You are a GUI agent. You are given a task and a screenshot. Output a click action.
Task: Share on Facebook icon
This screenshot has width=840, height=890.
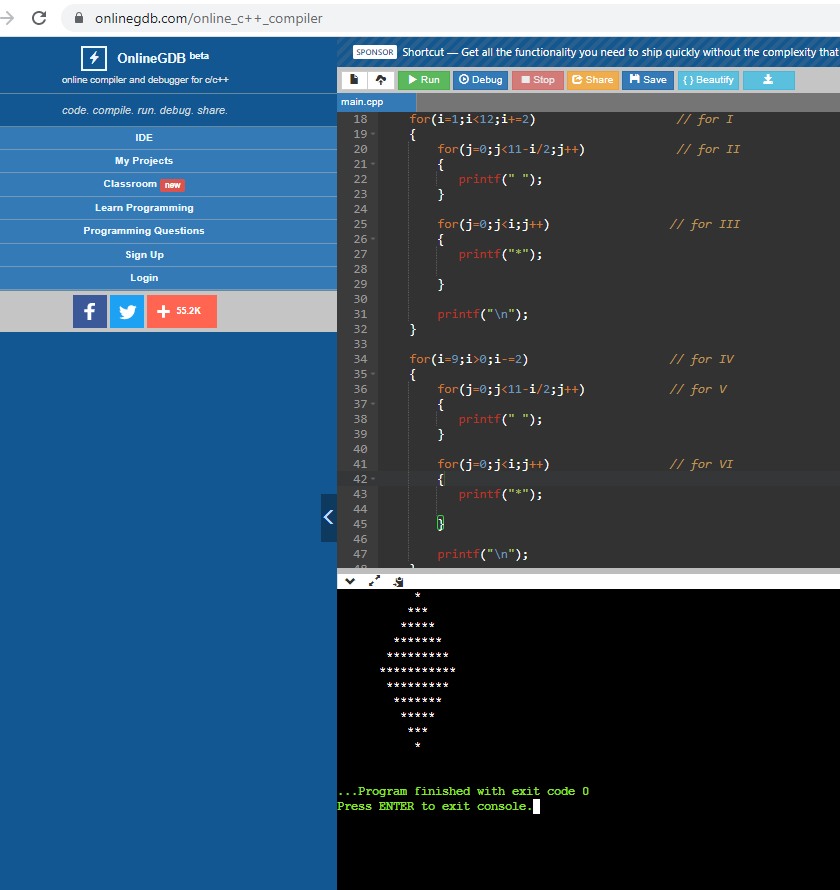[90, 312]
